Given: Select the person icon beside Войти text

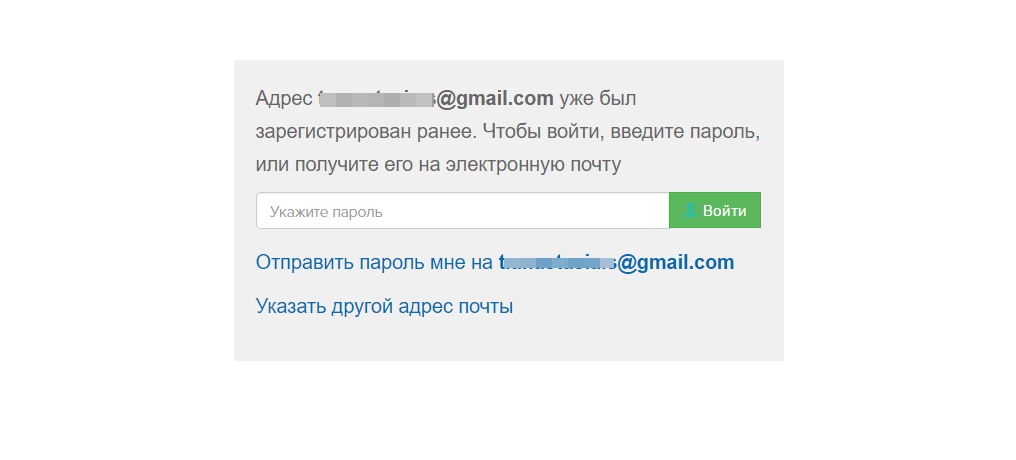Looking at the screenshot, I should (x=691, y=210).
